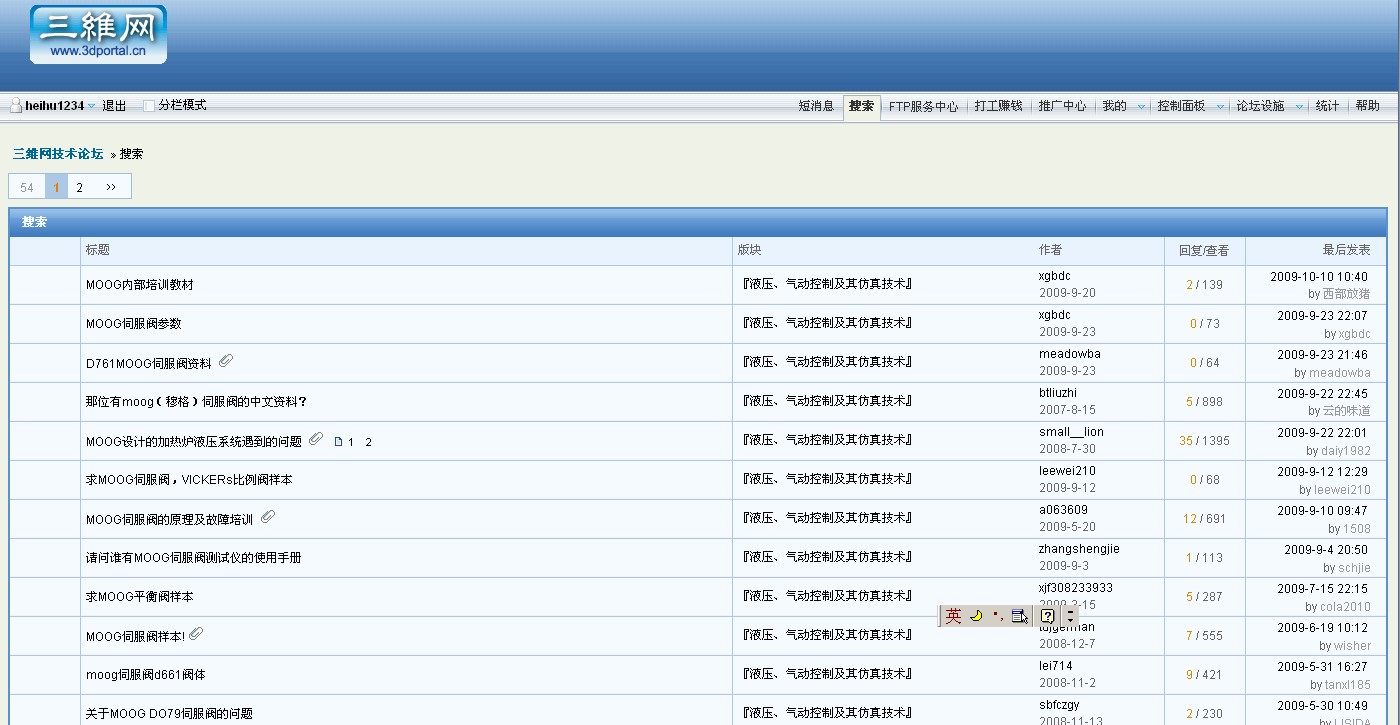Viewport: 1400px width, 725px height.
Task: Select the 搜索 tab in navigation
Action: tap(861, 106)
